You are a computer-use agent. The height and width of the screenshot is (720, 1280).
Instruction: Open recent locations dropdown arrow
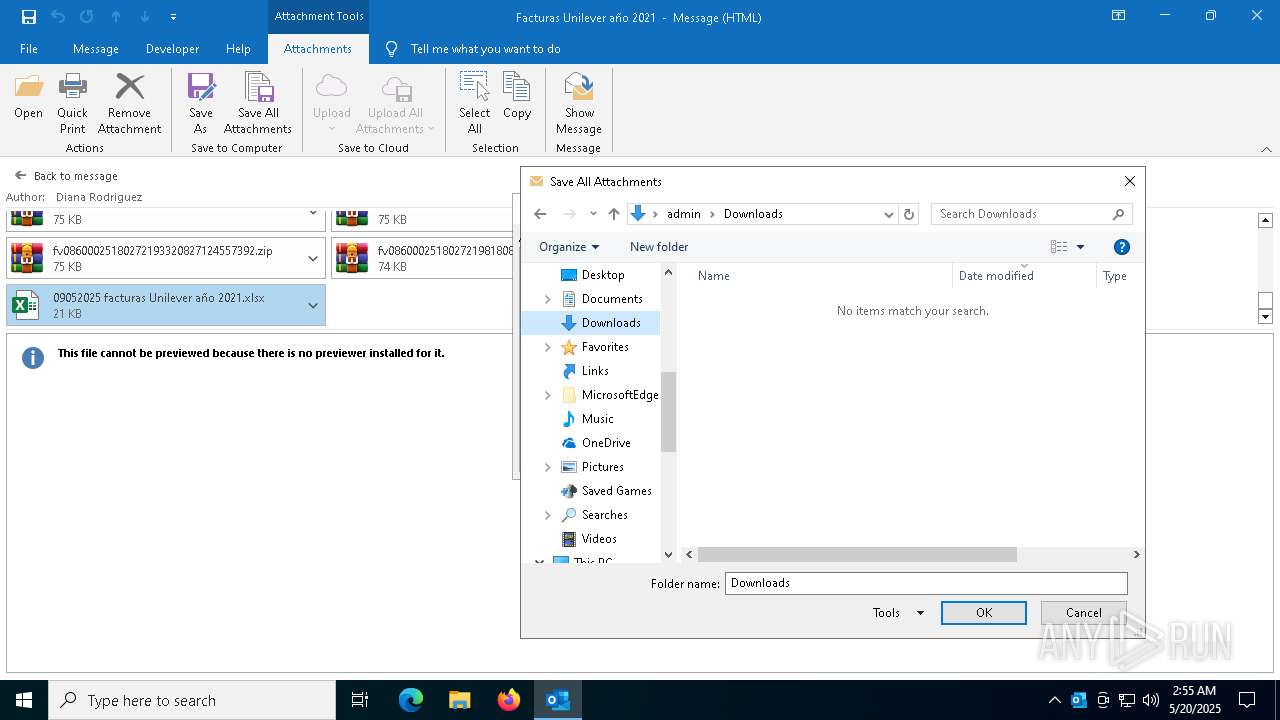click(x=593, y=214)
